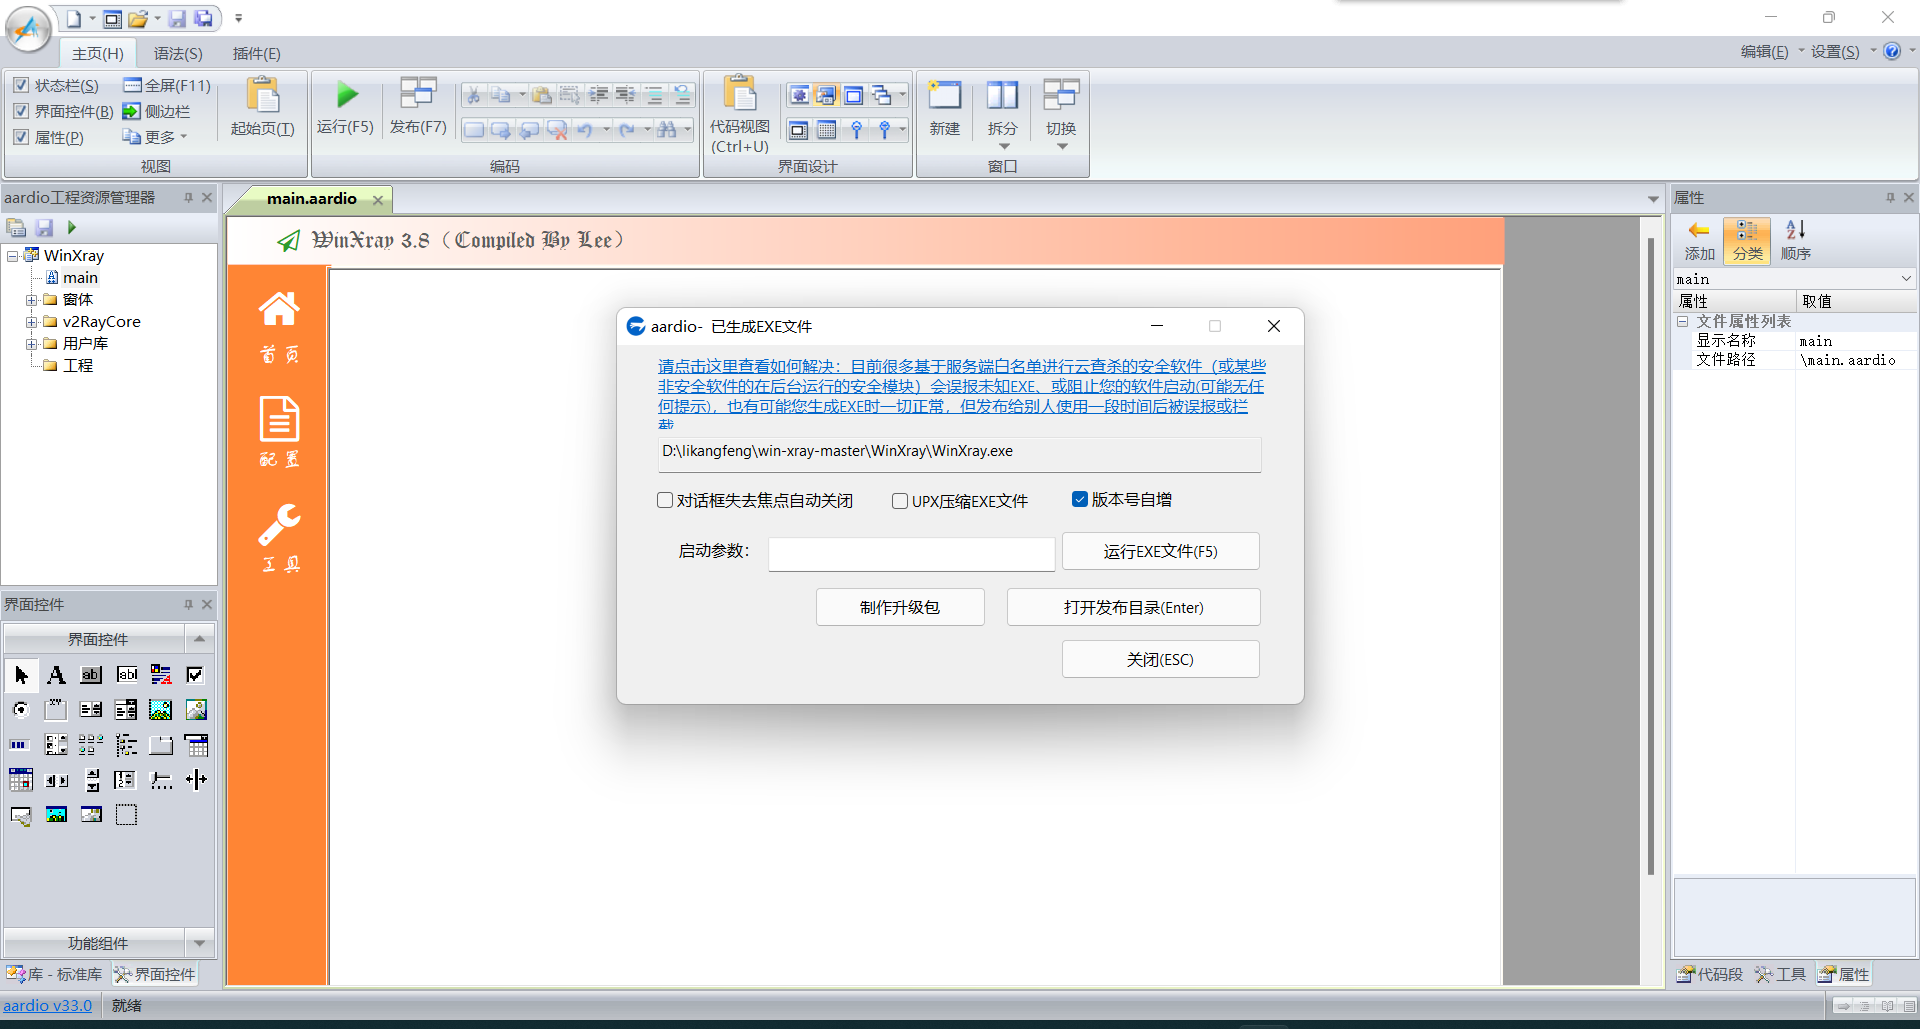Click the 关闭(ESC) button in dialog
Viewport: 1920px width, 1029px height.
1160,659
